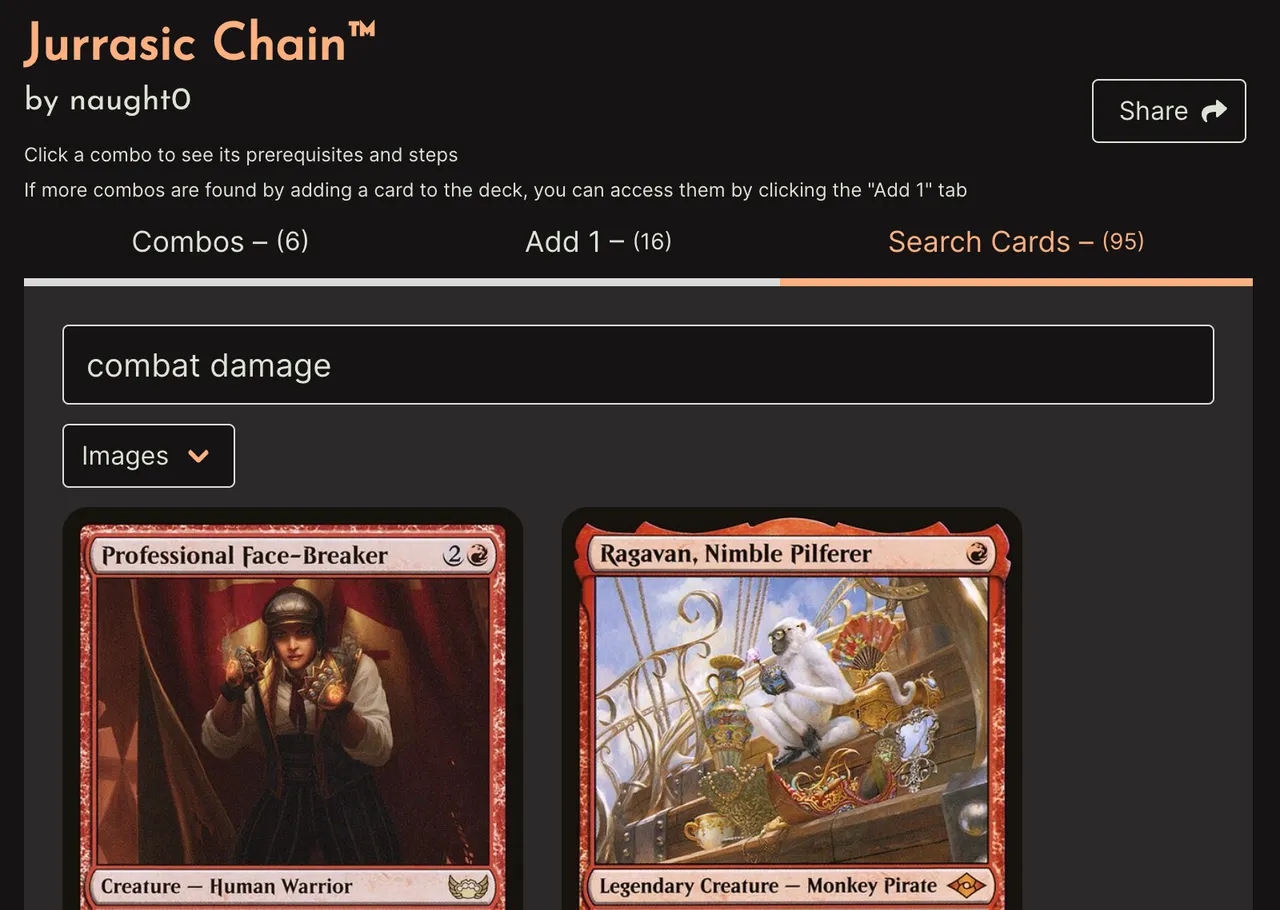Open the Ragavan, Nimble Pilferer card image

[x=792, y=709]
